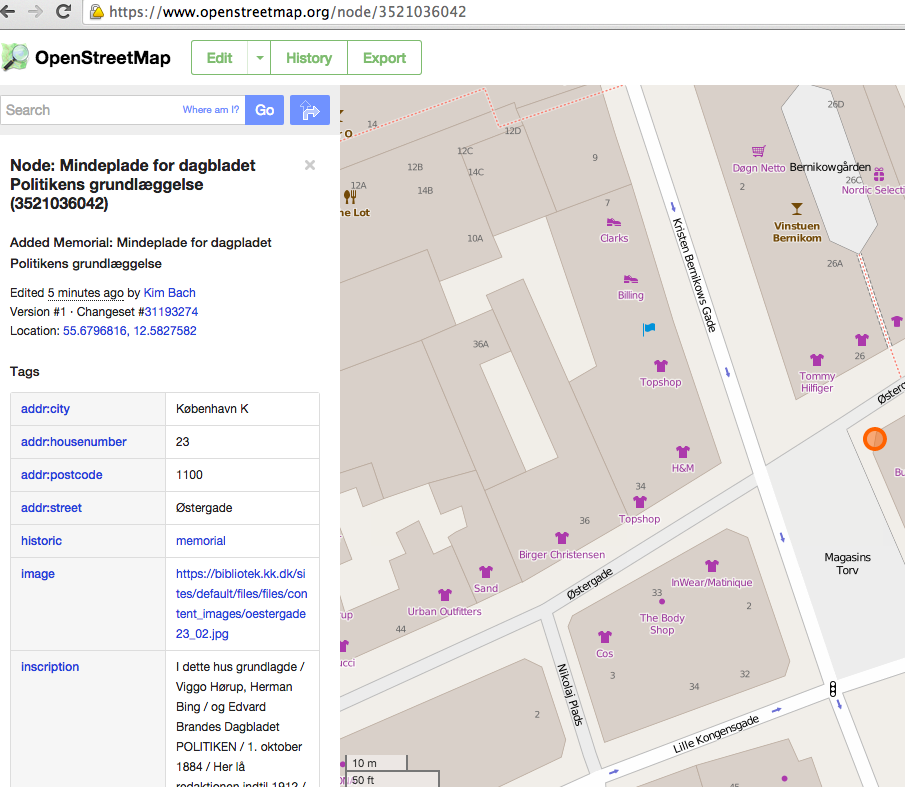Click the Døgn Netto shopping cart icon
Viewport: 905px width, 787px height.
[758, 151]
